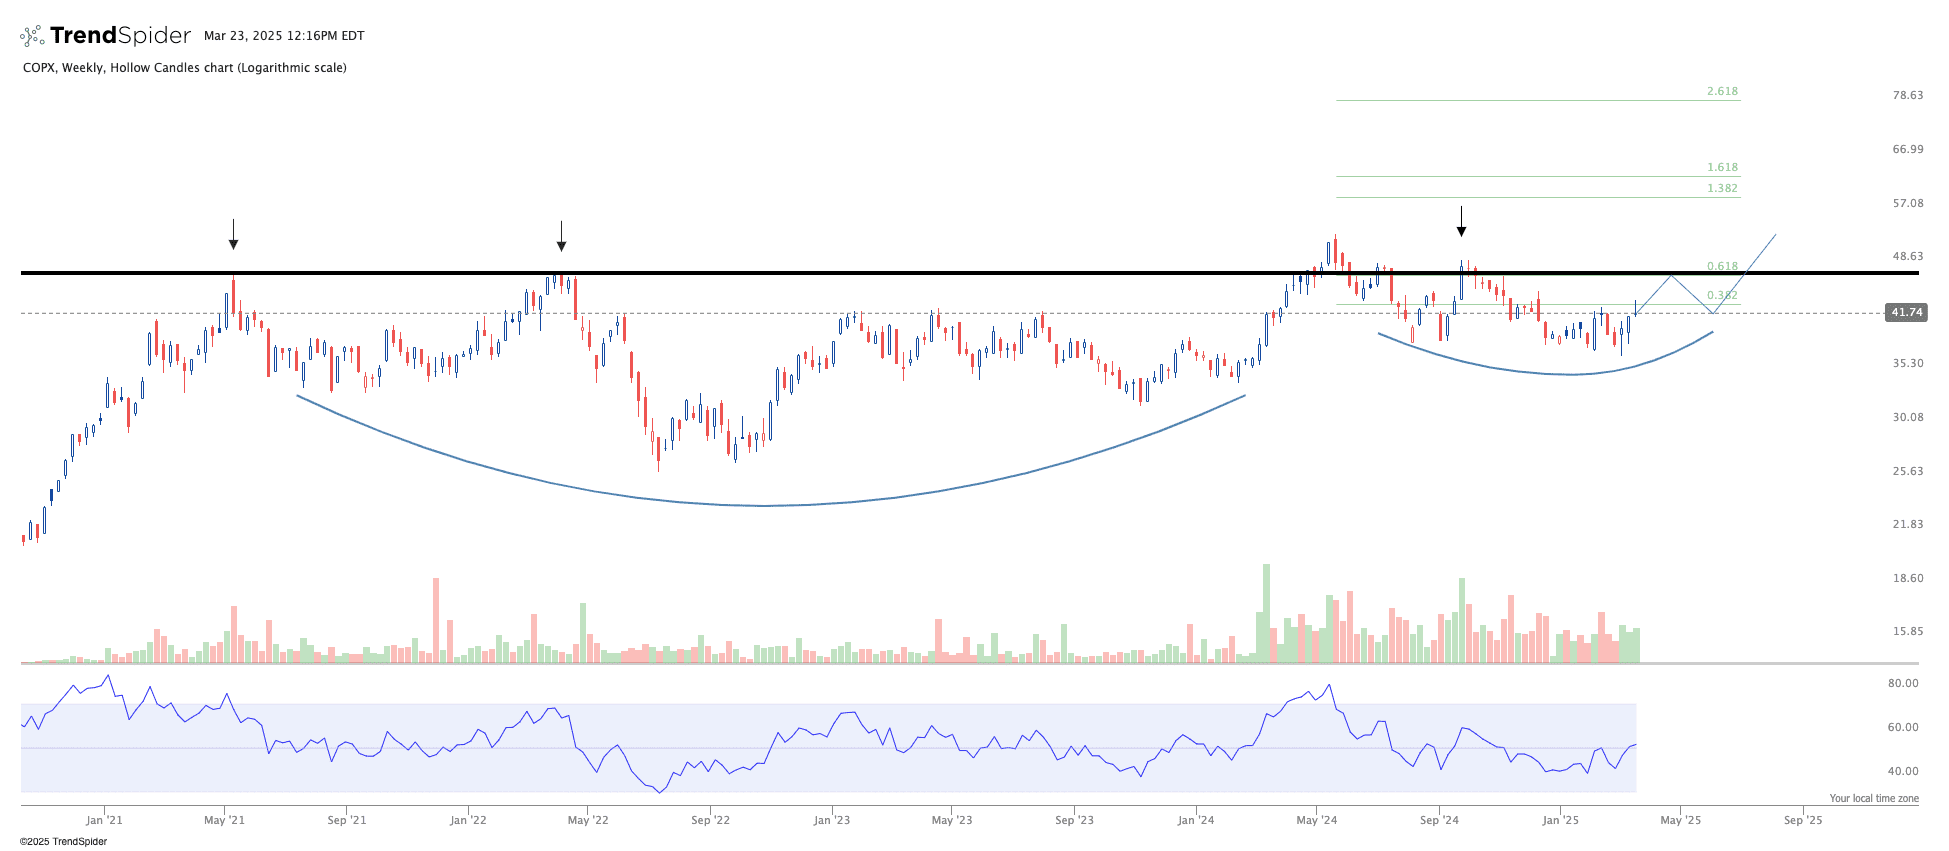This screenshot has width=1949, height=851.
Task: Click the ©2025 TrendSpider copyright notice
Action: point(63,841)
